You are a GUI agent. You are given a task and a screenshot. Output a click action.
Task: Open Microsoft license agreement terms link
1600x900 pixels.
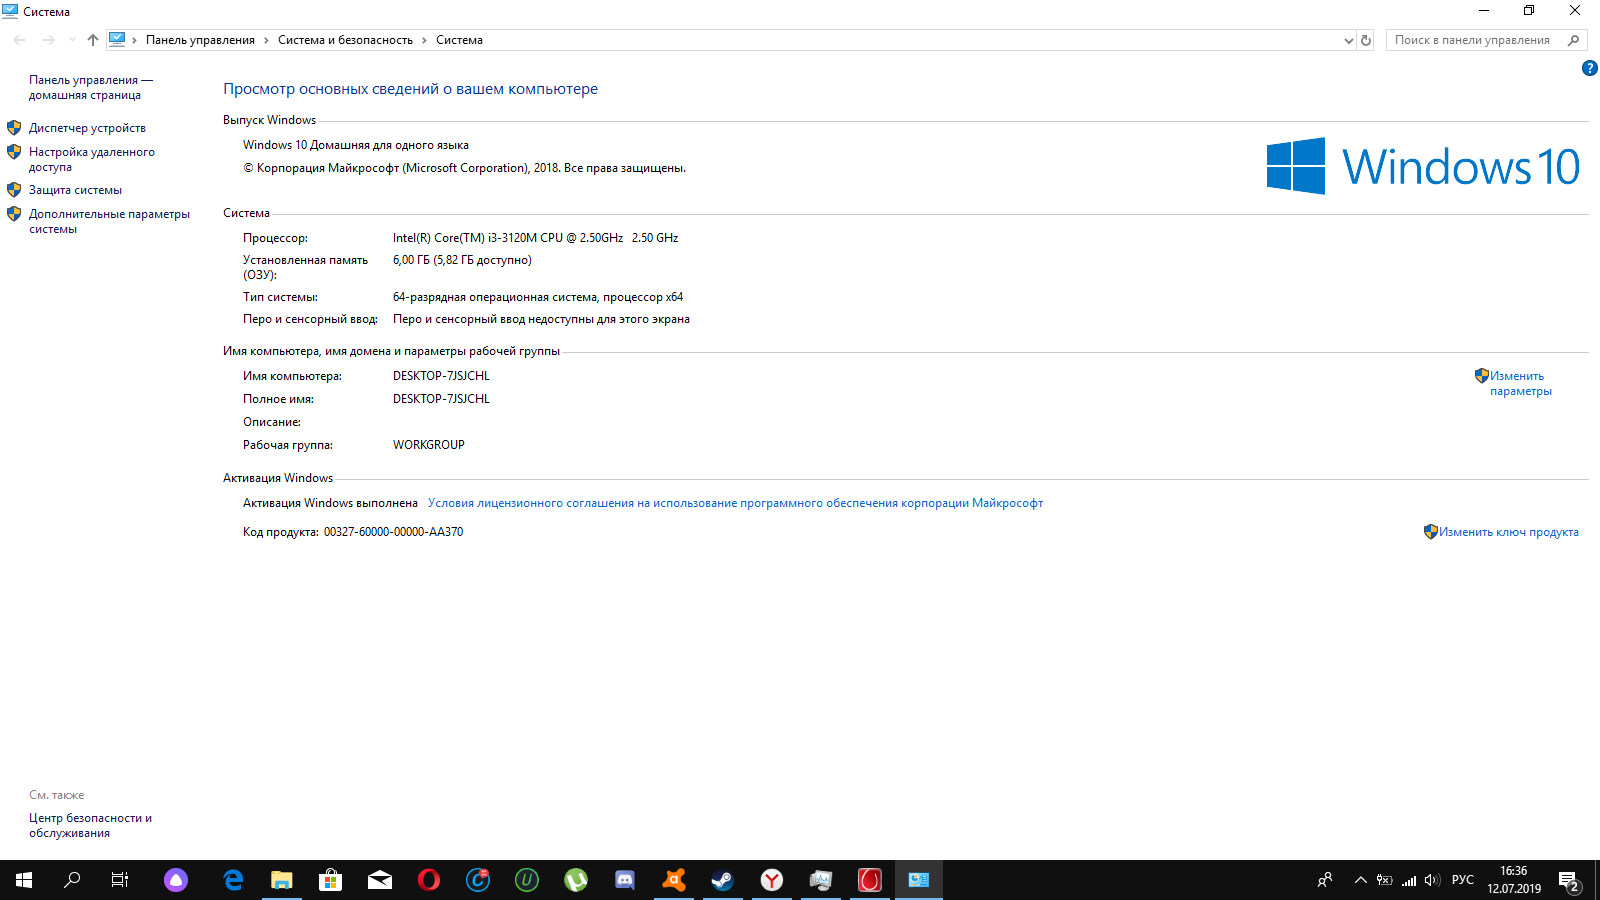click(x=735, y=503)
